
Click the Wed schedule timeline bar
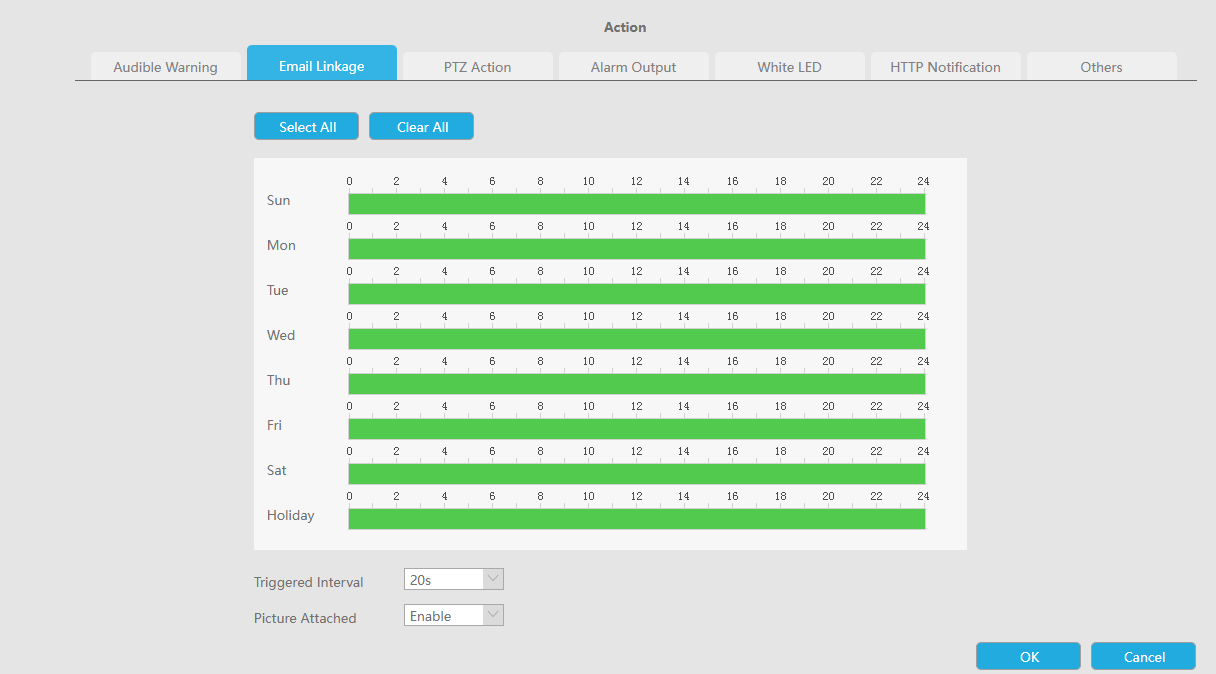(637, 339)
